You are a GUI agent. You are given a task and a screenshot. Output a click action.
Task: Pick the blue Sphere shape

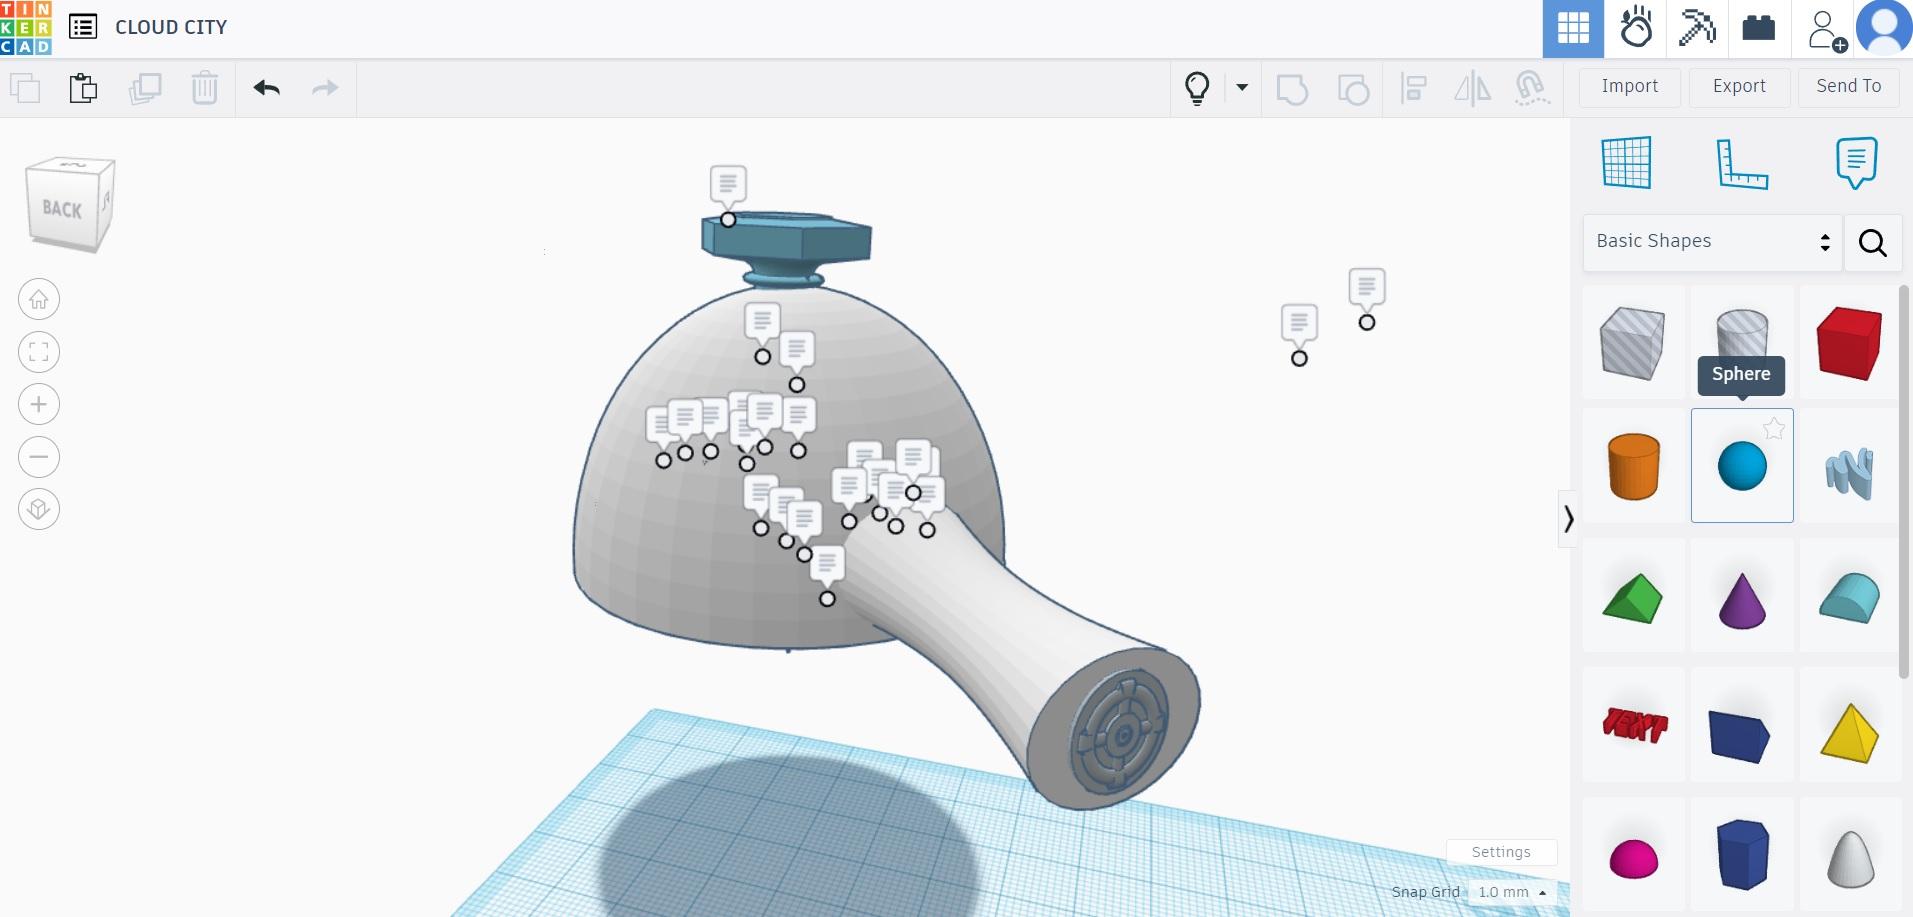[1742, 466]
